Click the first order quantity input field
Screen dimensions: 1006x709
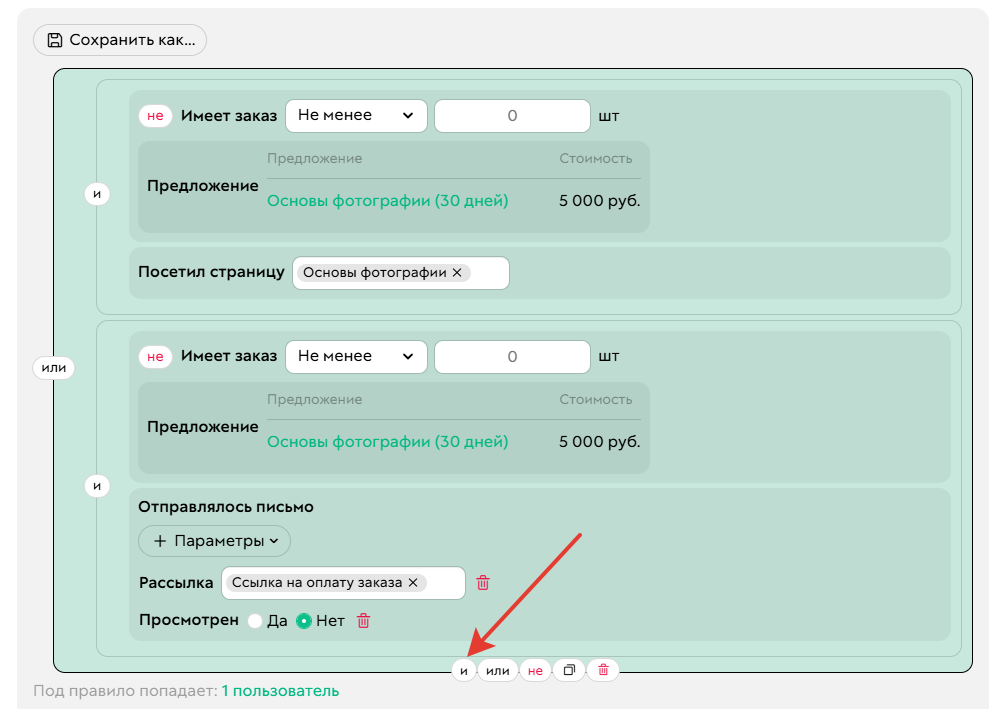coord(512,116)
